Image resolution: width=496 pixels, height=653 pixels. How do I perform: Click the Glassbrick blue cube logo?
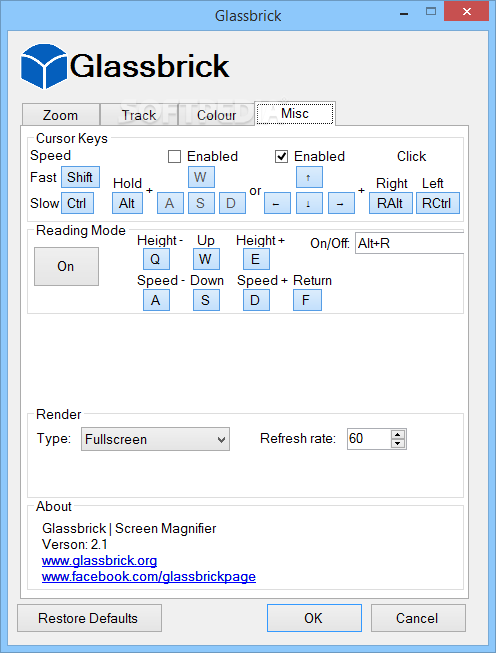44,67
